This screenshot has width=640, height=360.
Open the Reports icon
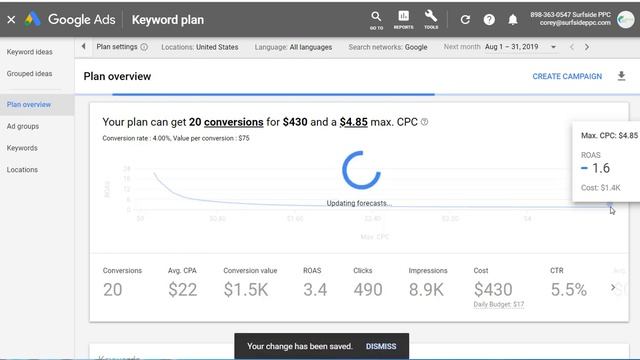coord(403,20)
